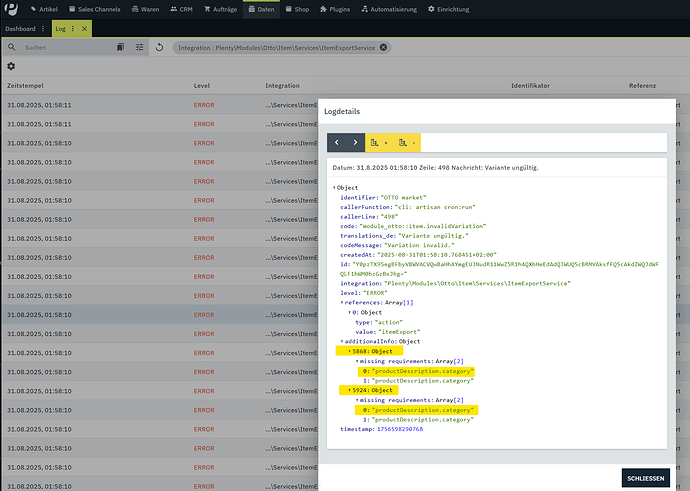690x491 pixels.
Task: Go to previous log entry arrow
Action: [x=337, y=143]
